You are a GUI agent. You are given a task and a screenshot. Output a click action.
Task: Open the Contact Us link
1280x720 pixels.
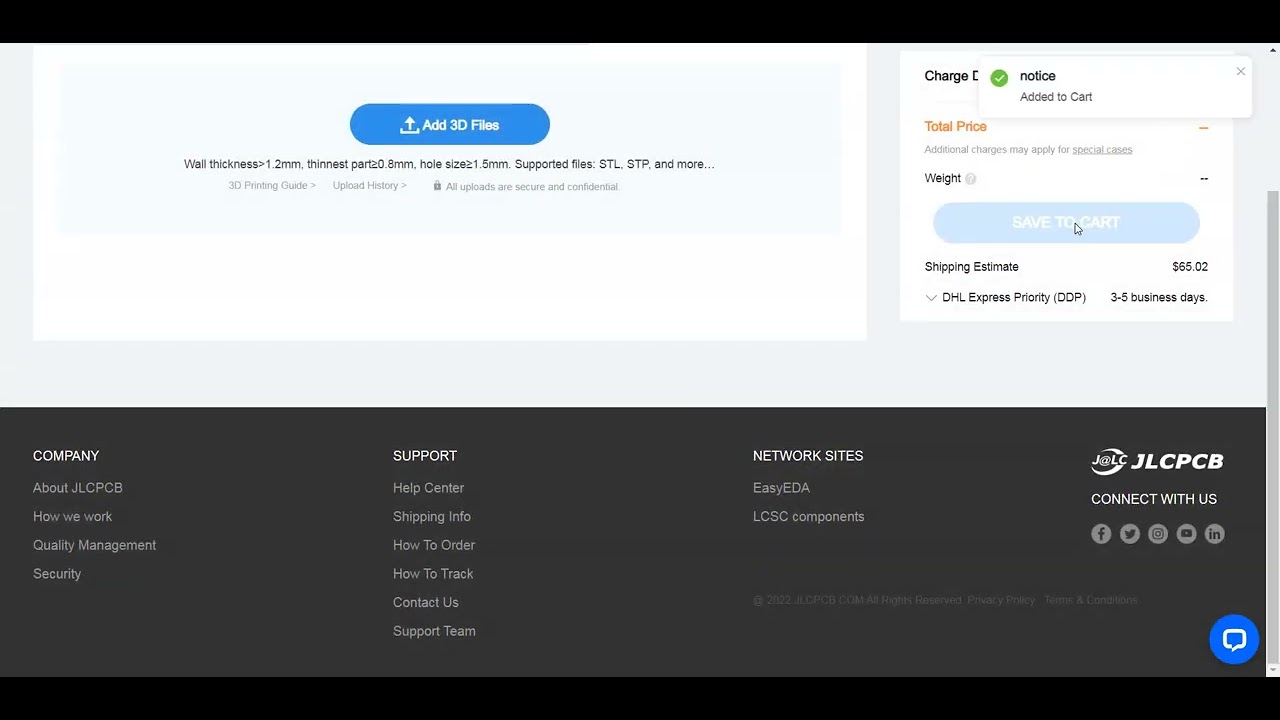coord(426,603)
